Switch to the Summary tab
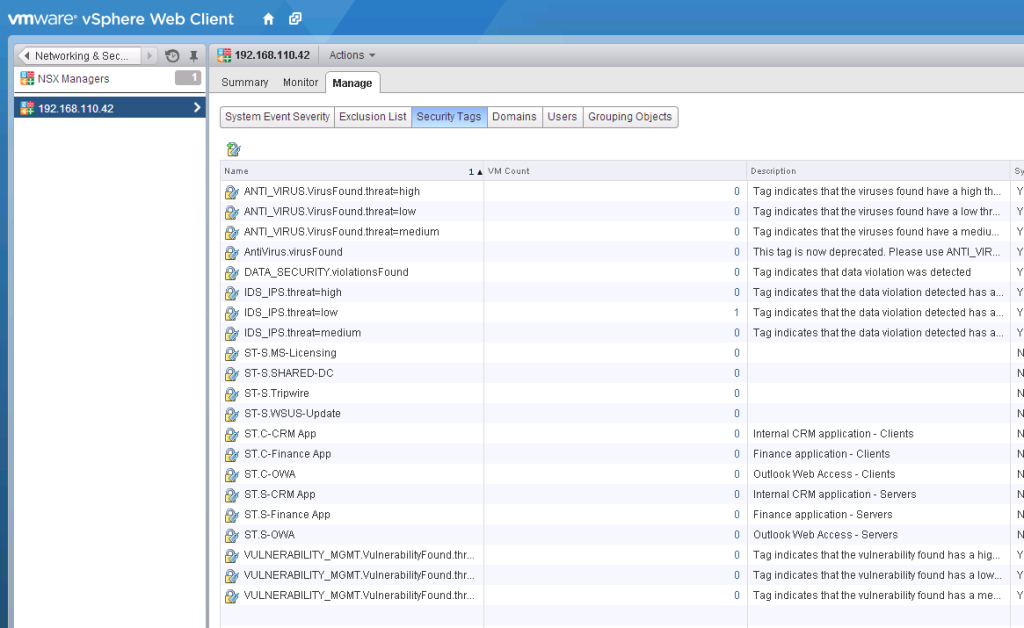 click(245, 82)
